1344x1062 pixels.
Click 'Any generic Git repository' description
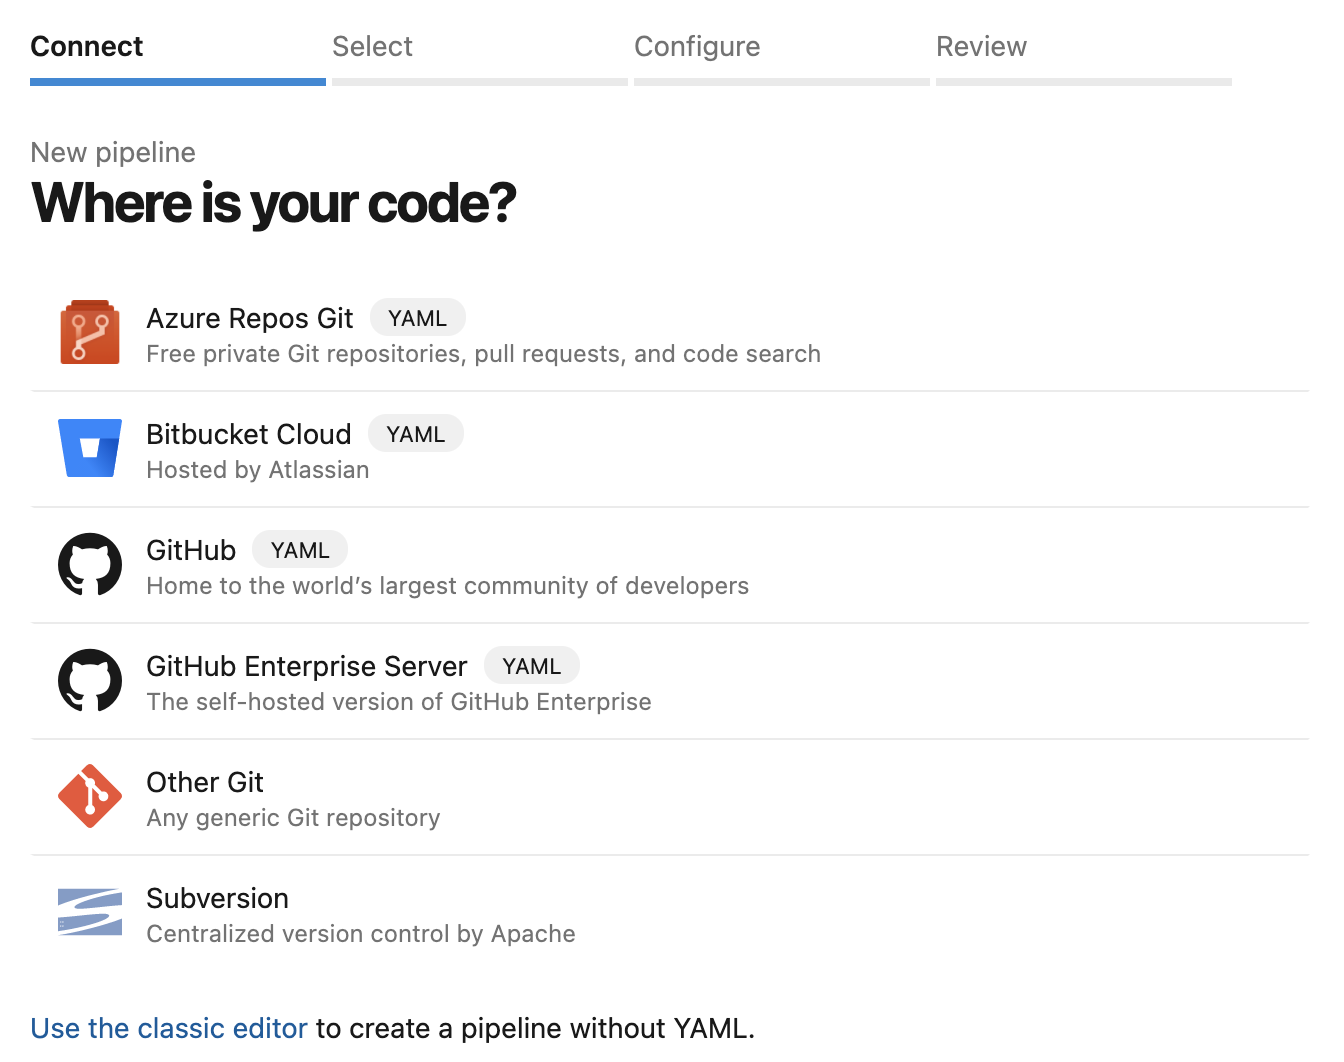point(293,818)
